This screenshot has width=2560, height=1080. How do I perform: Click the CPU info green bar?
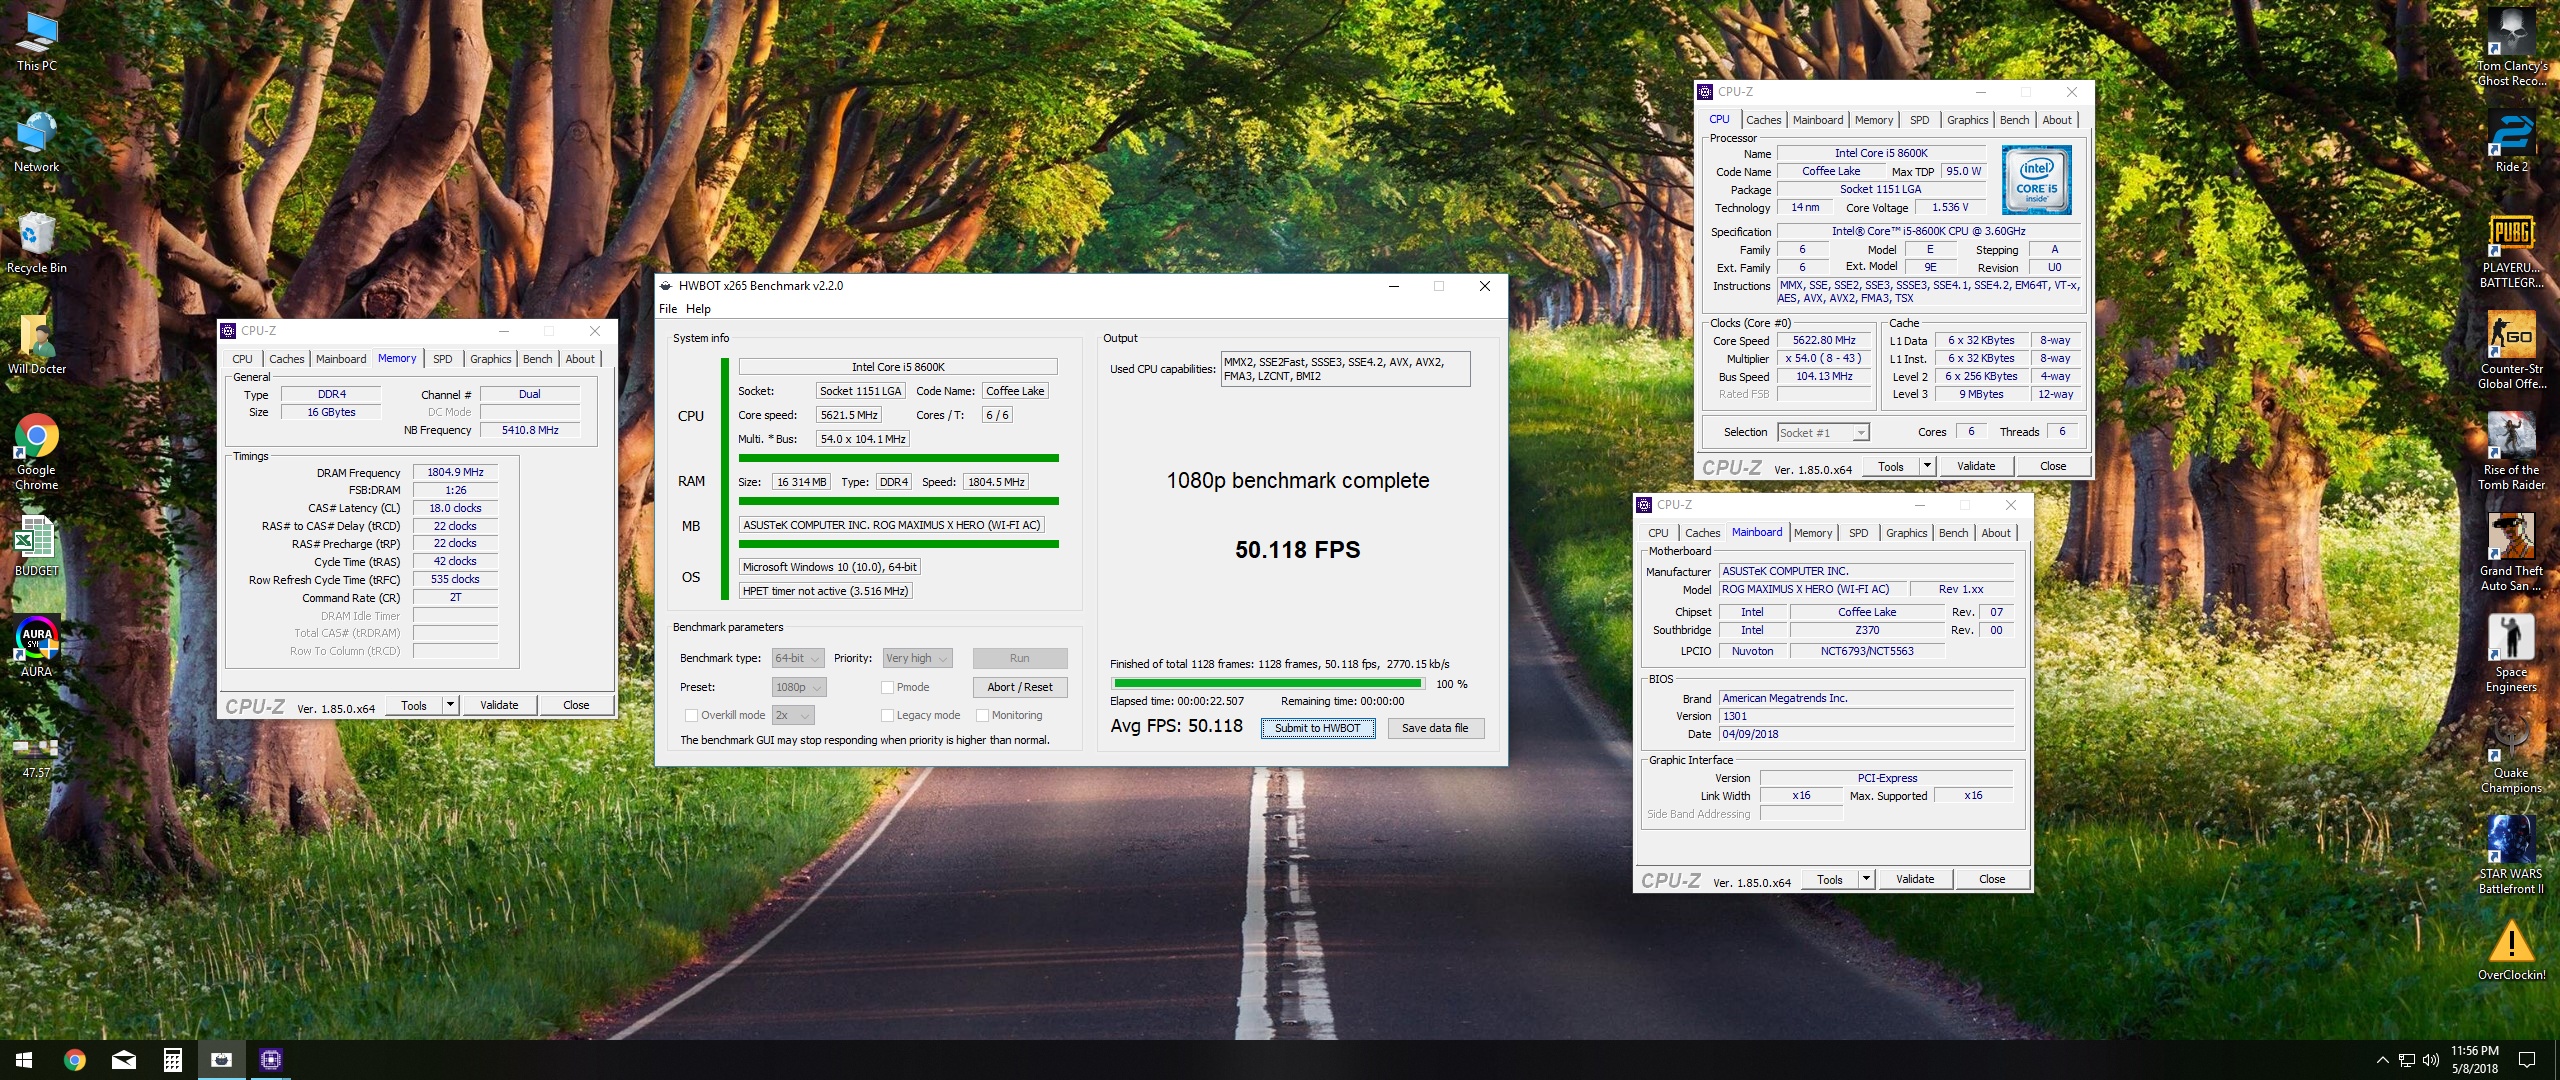[898, 458]
